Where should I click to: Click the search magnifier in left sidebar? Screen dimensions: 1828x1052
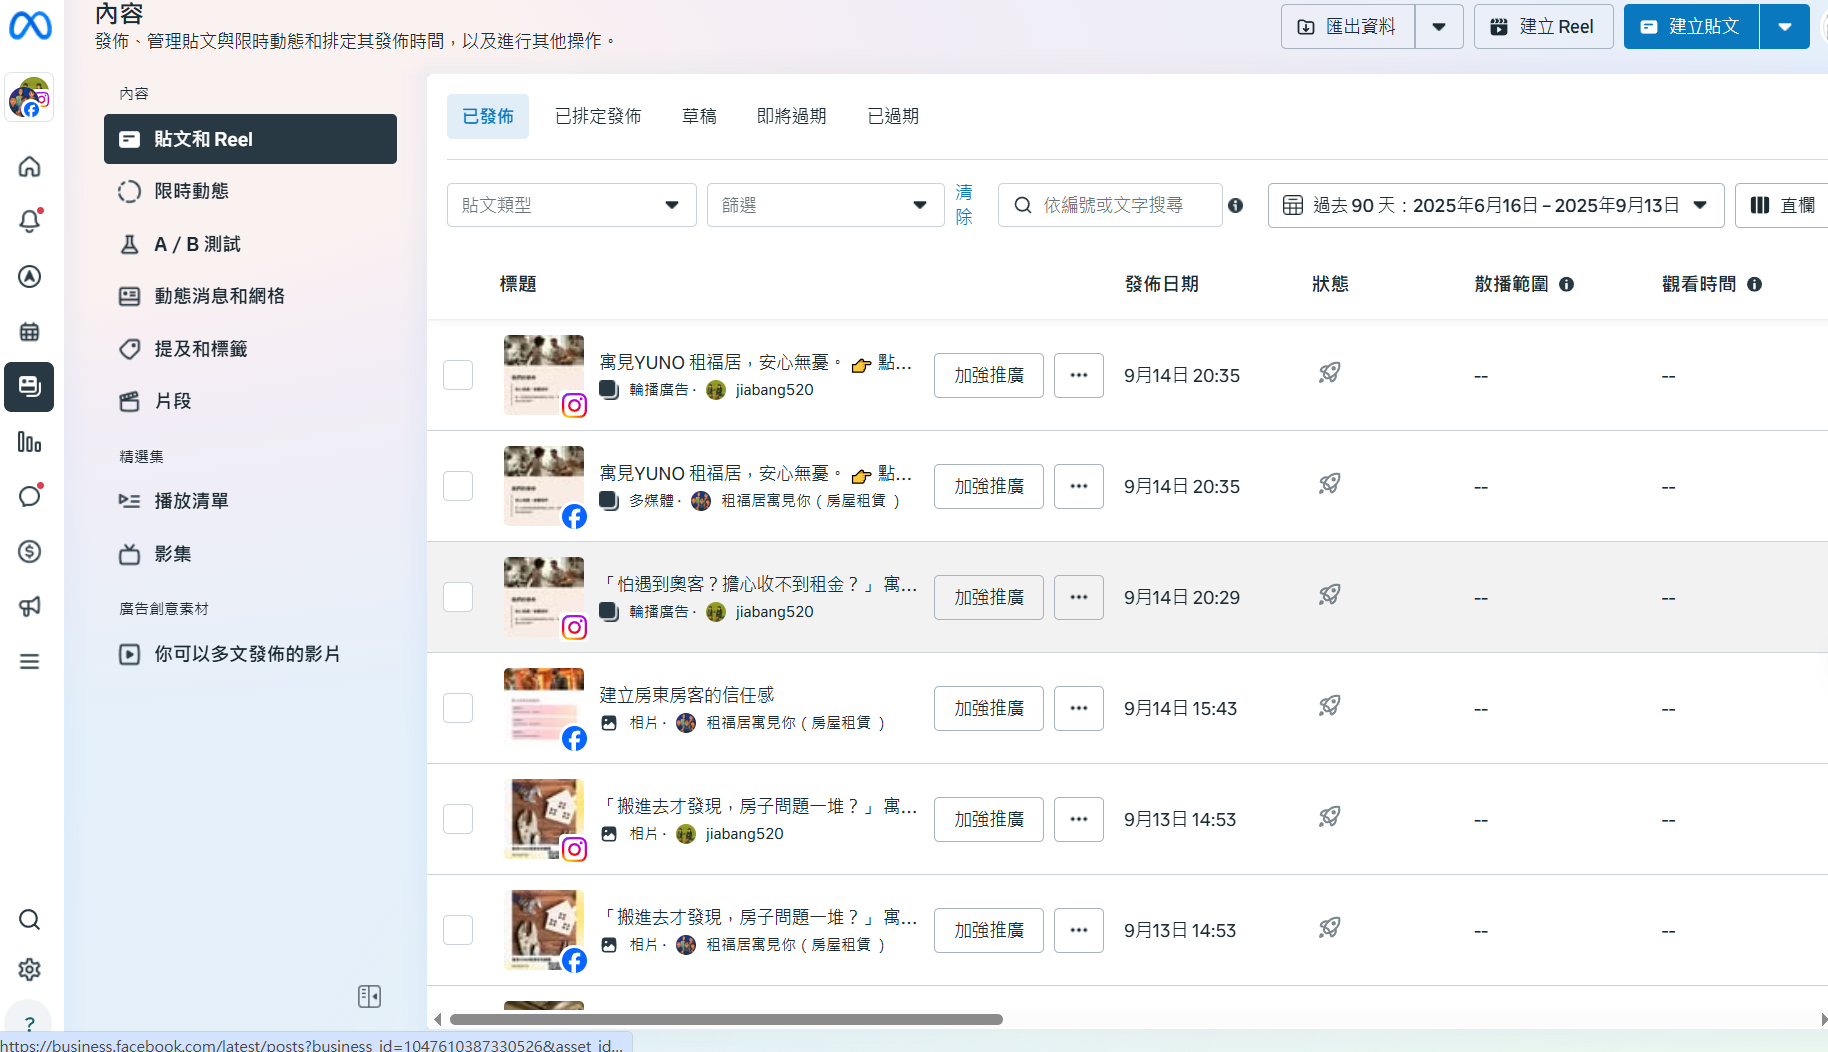coord(30,919)
